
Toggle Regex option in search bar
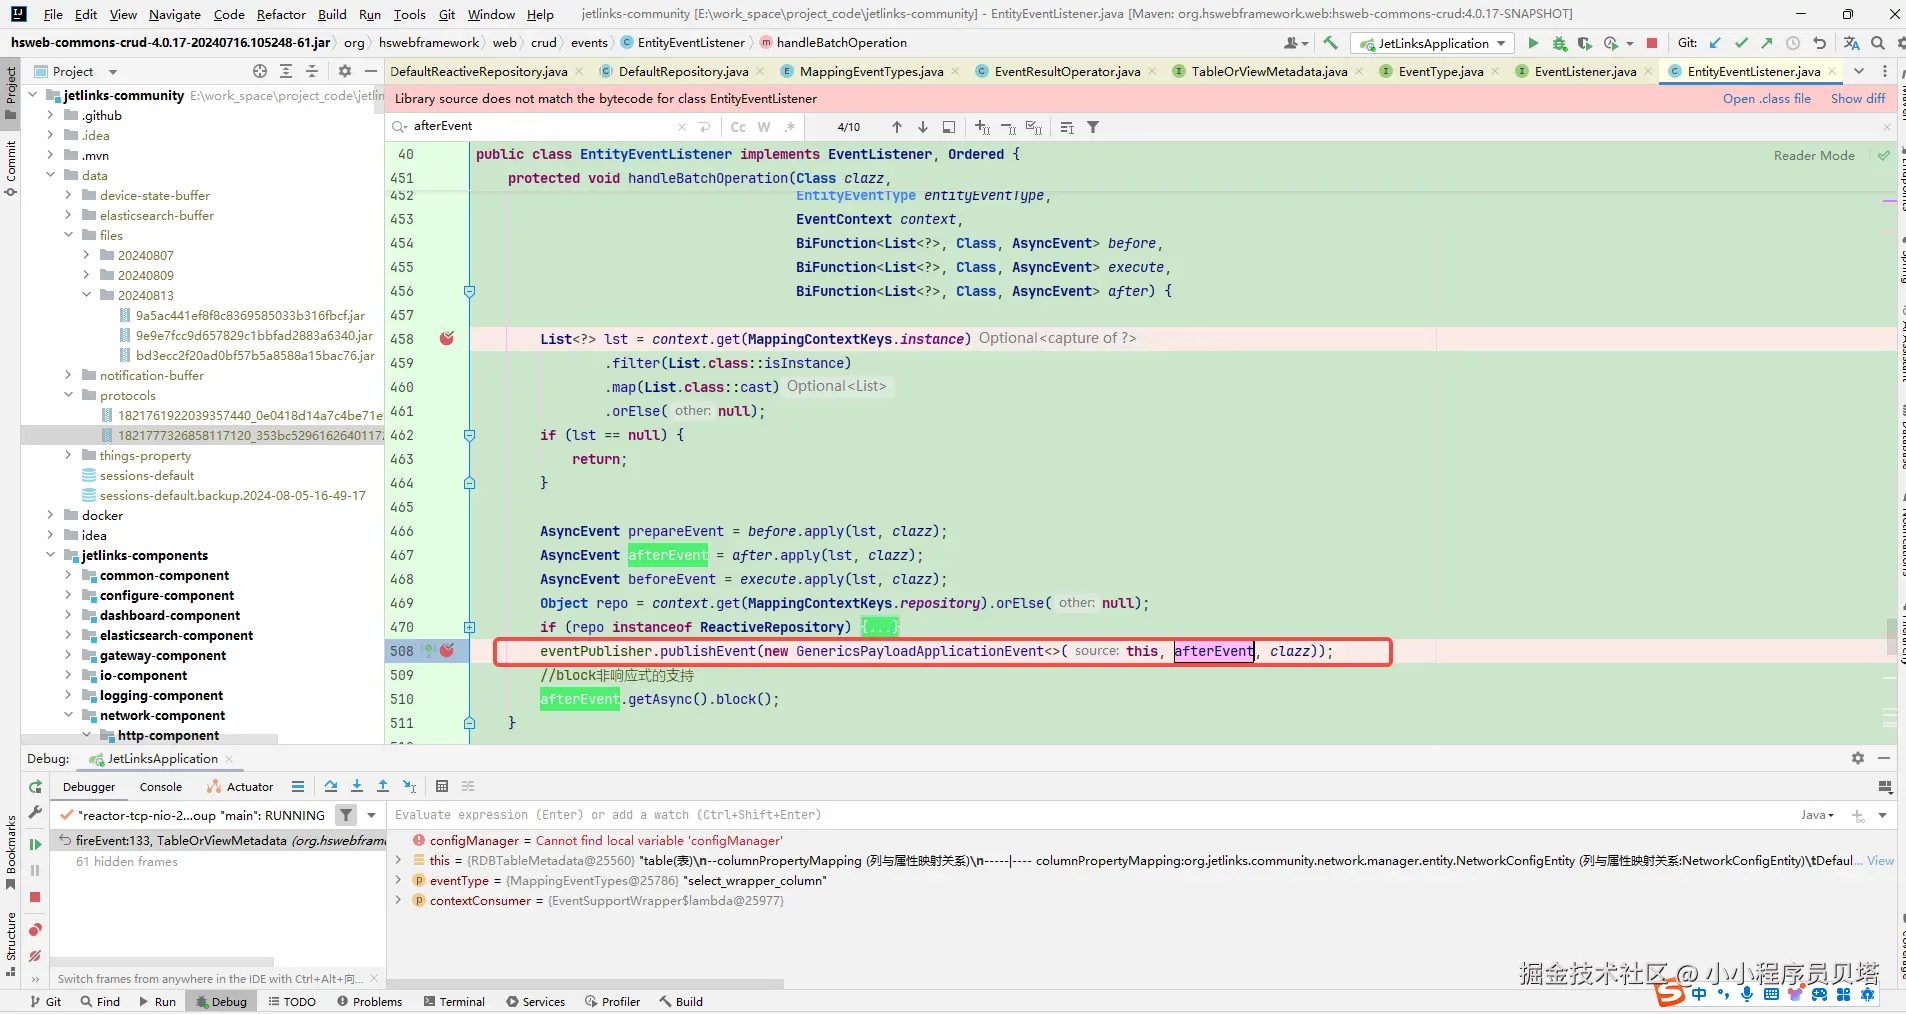point(790,127)
